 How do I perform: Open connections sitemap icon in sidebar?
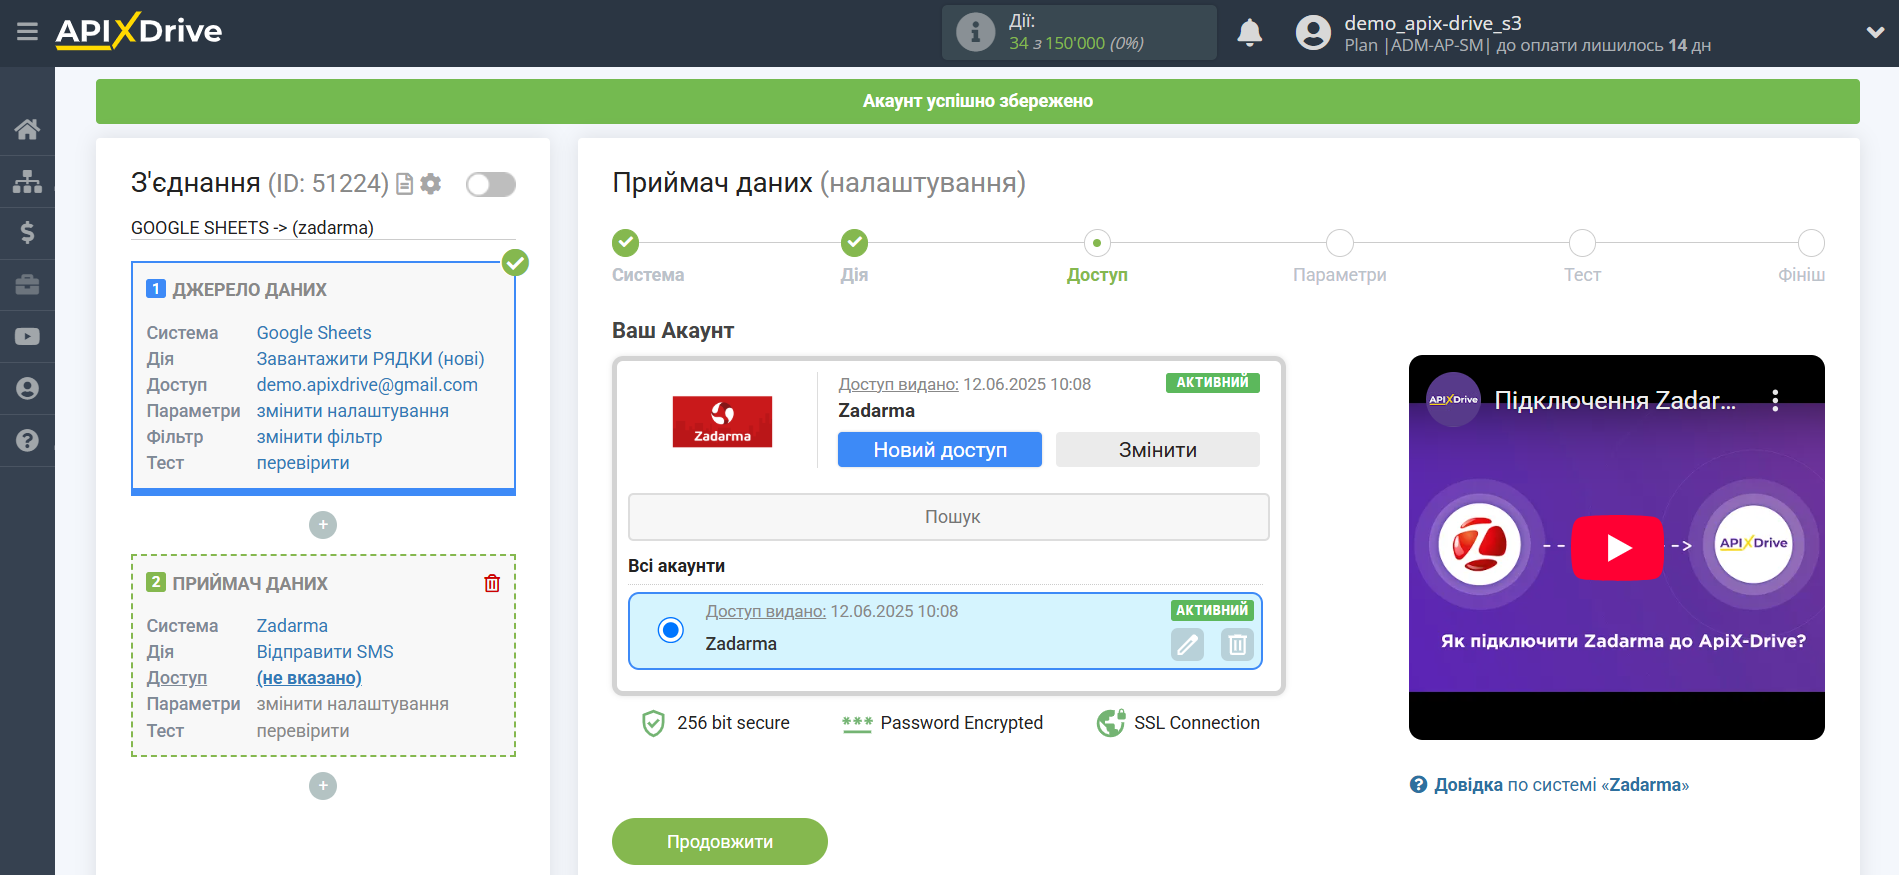click(x=27, y=181)
